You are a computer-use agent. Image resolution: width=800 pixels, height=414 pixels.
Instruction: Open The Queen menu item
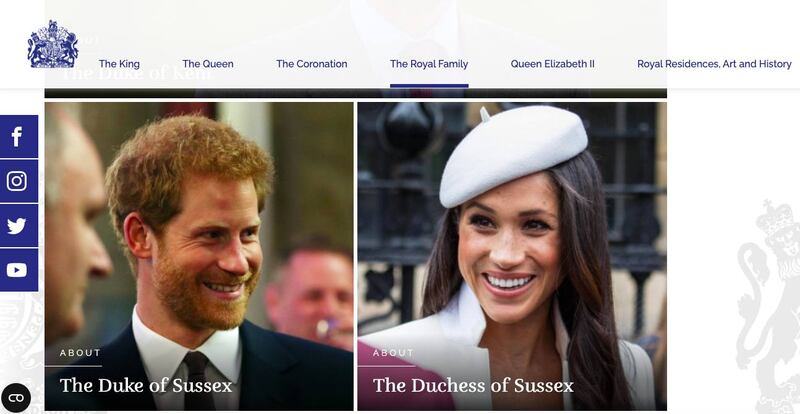click(x=208, y=64)
